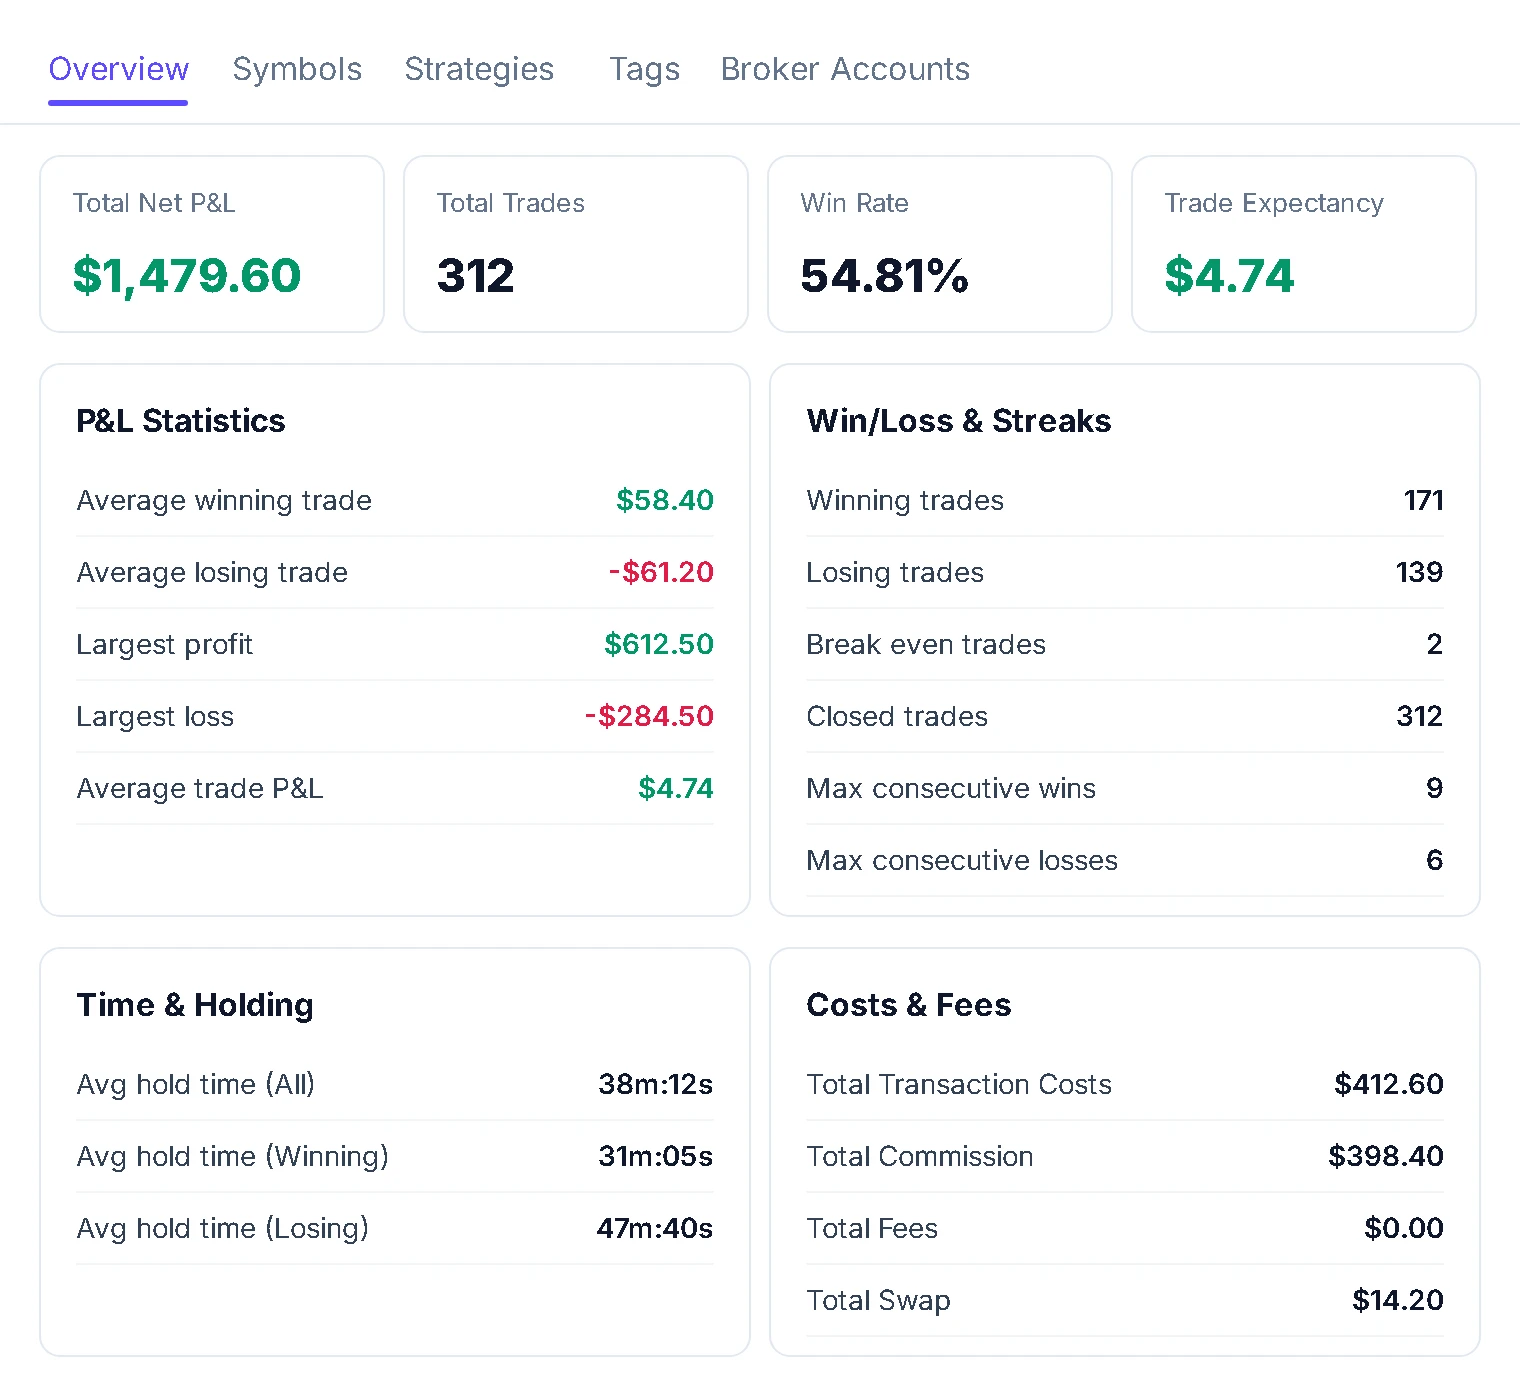Click the Largest loss amount -$284.50

tap(649, 716)
